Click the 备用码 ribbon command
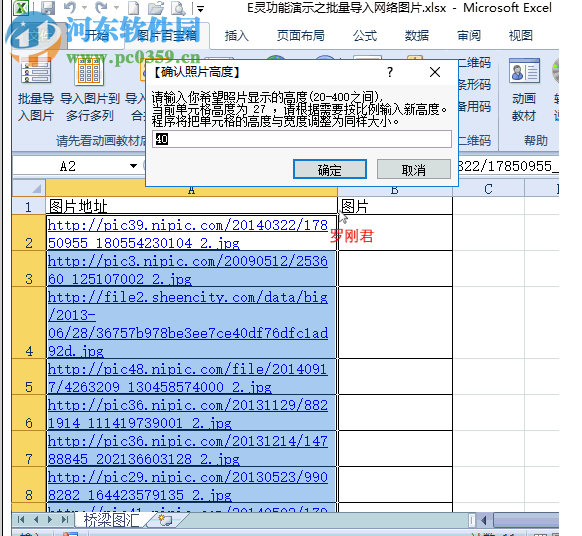582x536 pixels. point(474,107)
